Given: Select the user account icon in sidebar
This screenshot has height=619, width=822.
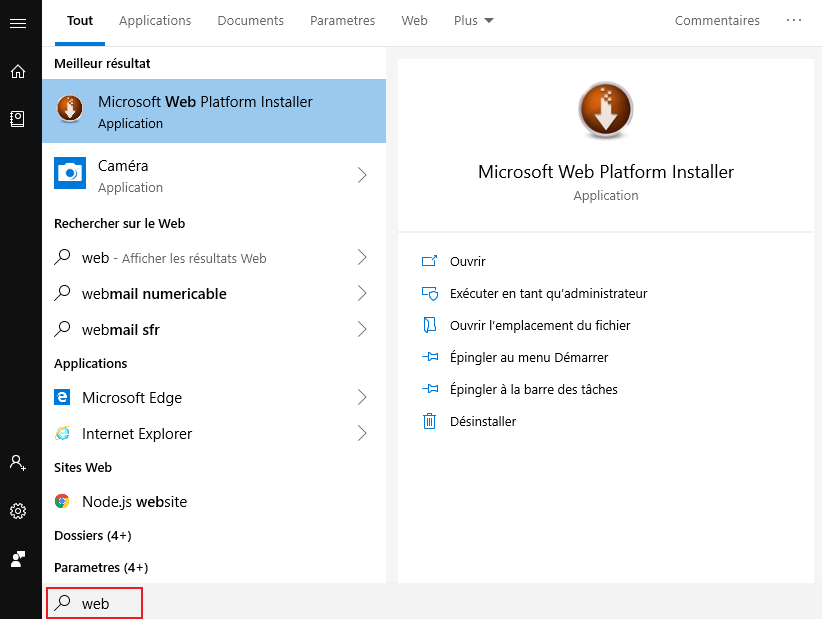Looking at the screenshot, I should 18,463.
